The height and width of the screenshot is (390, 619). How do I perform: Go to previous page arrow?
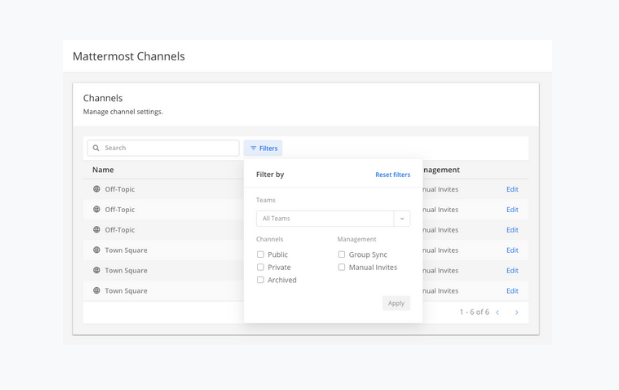[498, 312]
